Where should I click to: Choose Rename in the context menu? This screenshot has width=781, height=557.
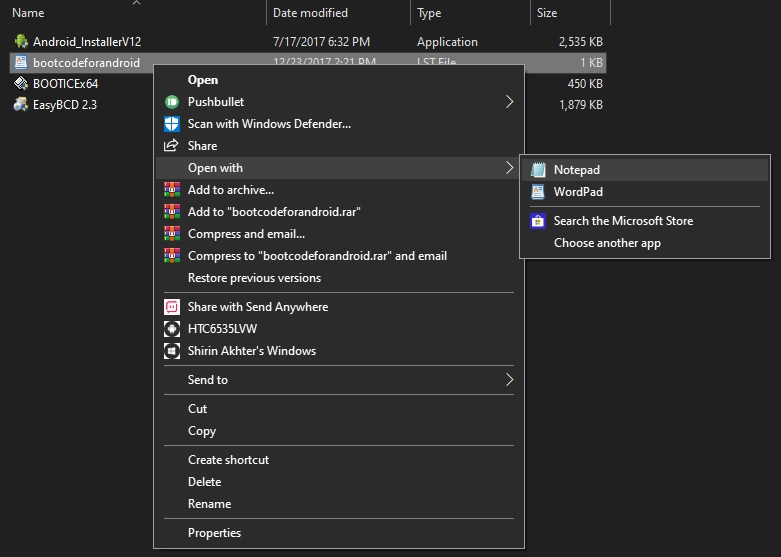[x=209, y=504]
